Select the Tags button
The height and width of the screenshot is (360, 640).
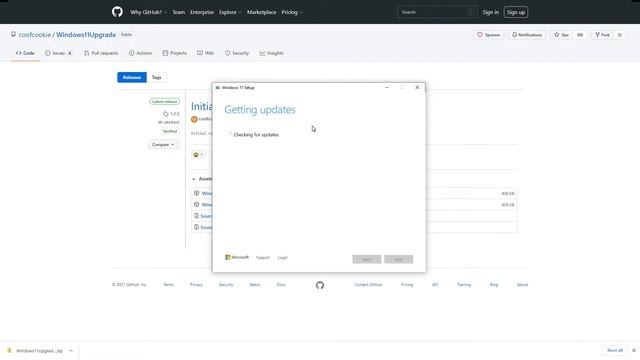[x=157, y=77]
